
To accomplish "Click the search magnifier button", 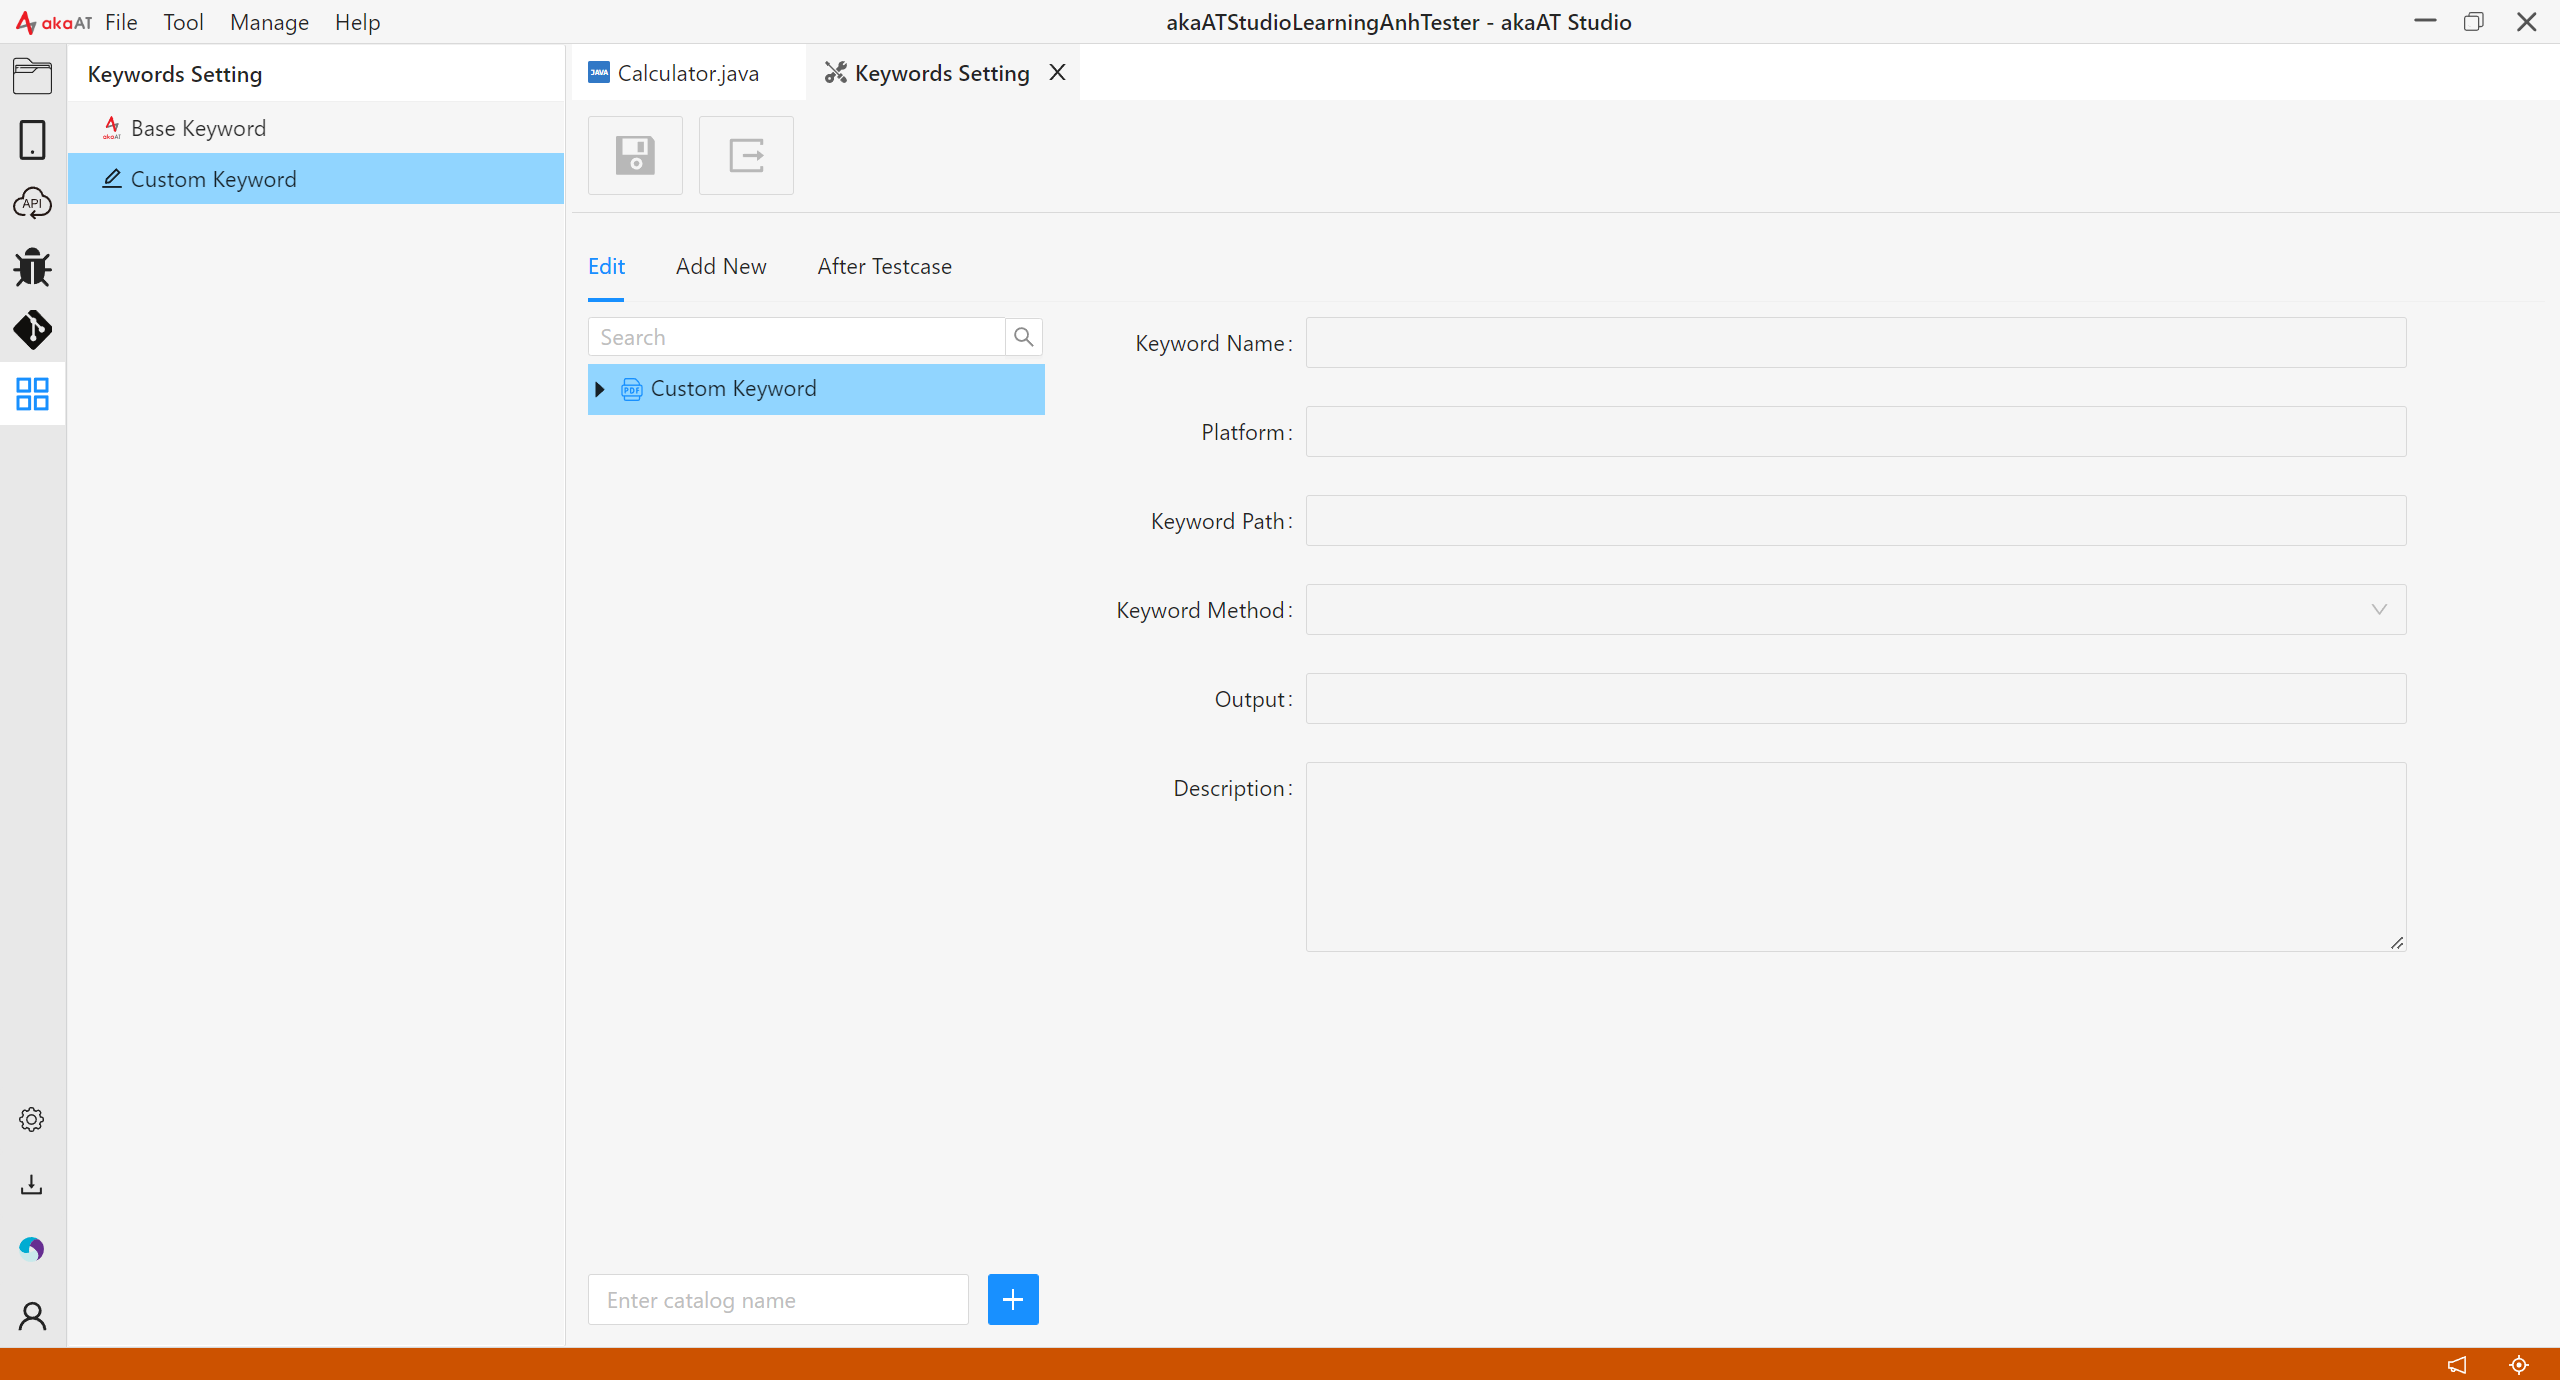I will (1023, 337).
